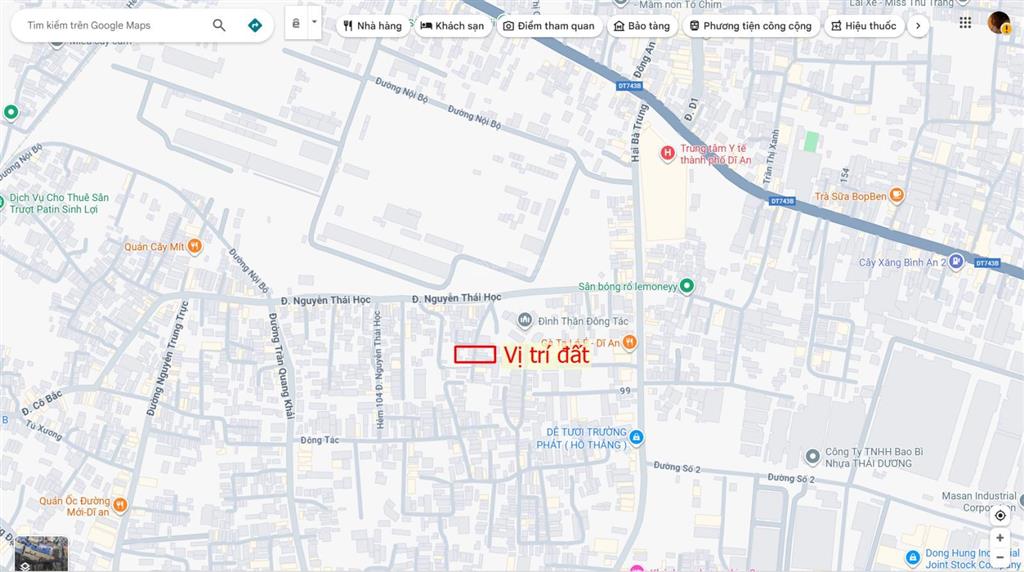Show Phương tiện công cộng places
The image size is (1024, 572).
(x=749, y=26)
